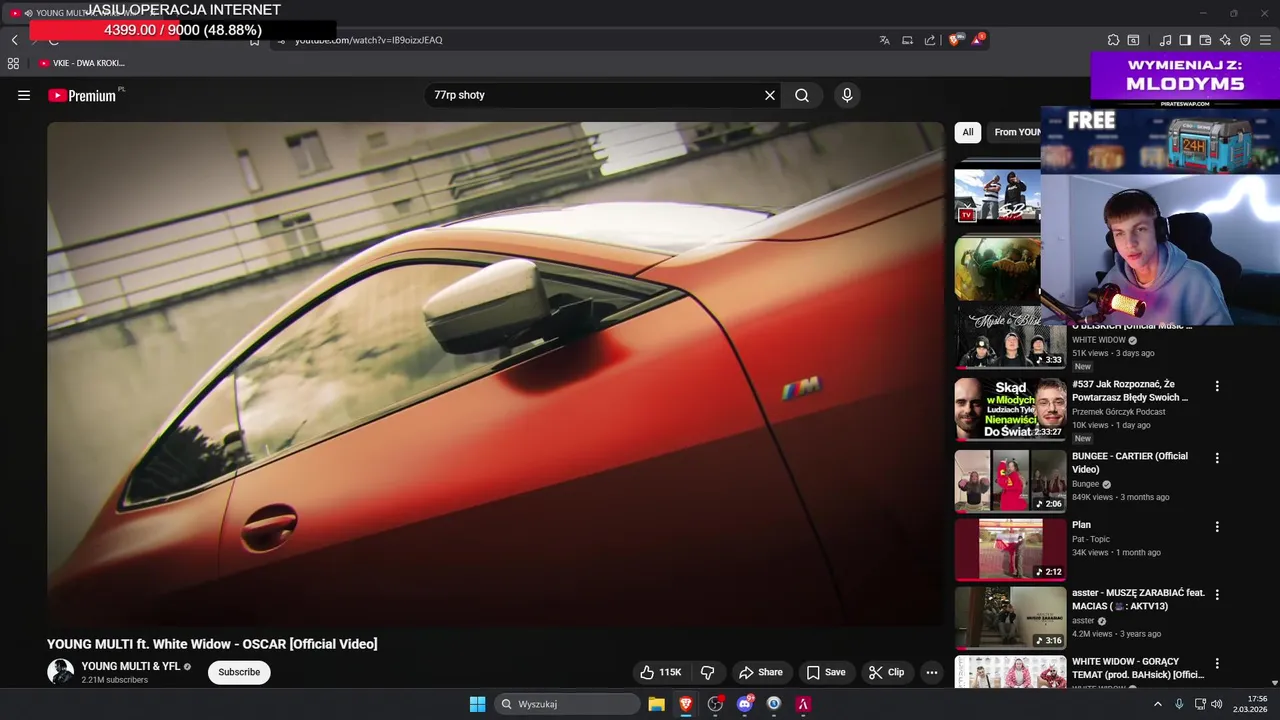Open the YouTube hamburger guide menu
The width and height of the screenshot is (1280, 720).
coord(24,95)
